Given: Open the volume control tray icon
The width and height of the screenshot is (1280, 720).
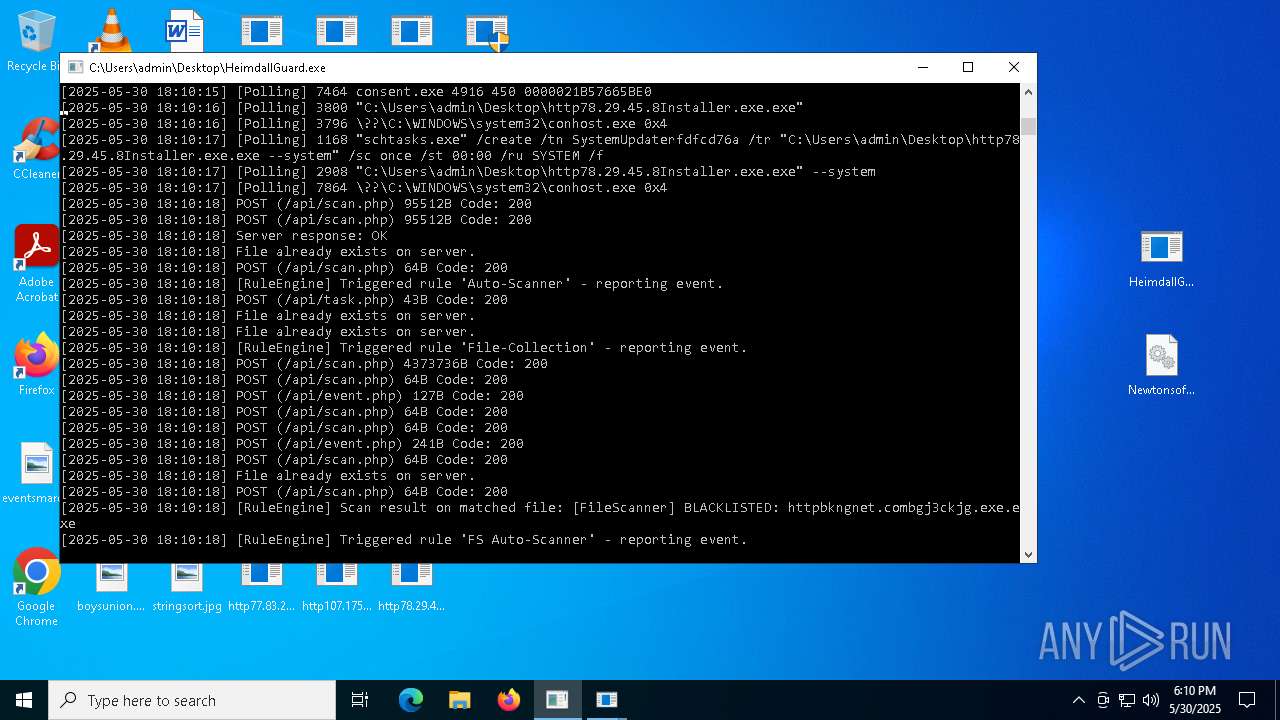Looking at the screenshot, I should pyautogui.click(x=1150, y=700).
